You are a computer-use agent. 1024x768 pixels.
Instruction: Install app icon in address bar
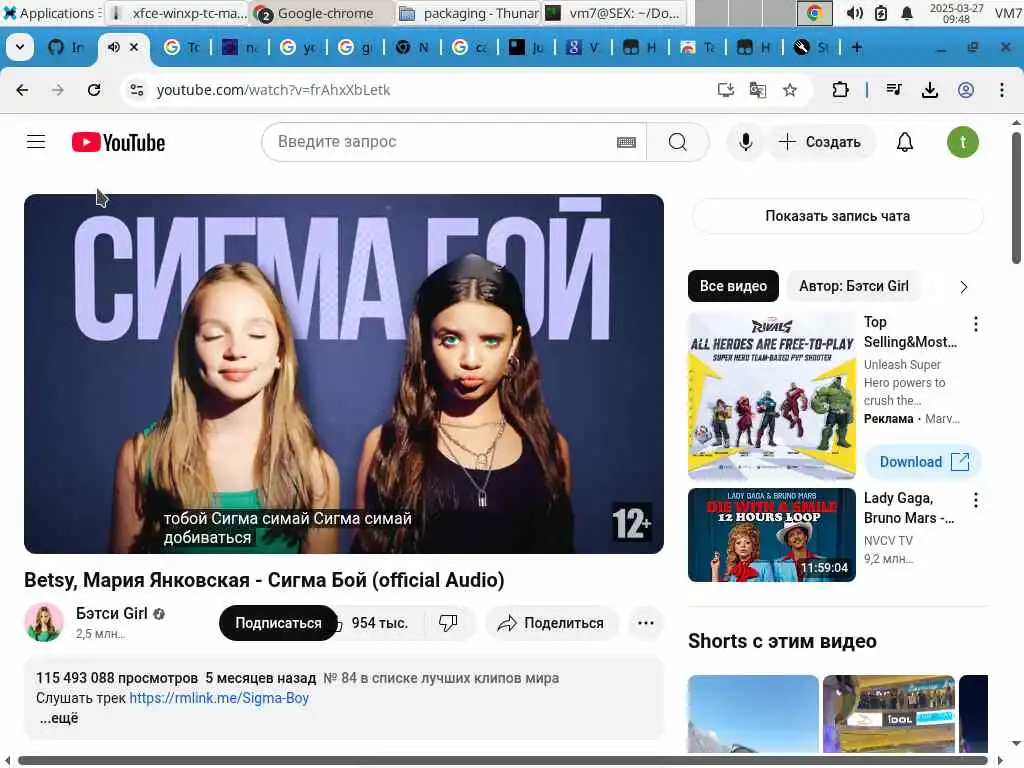pyautogui.click(x=726, y=90)
